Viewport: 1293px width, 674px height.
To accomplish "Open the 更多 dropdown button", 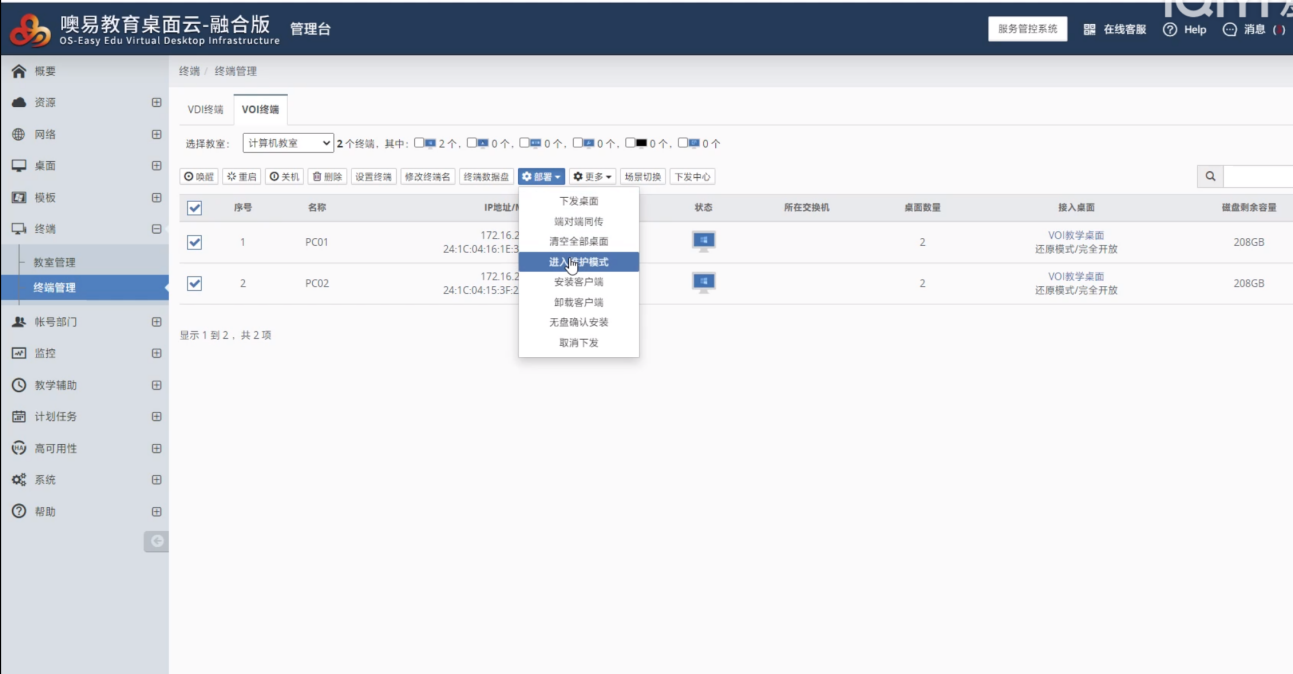I will (592, 177).
